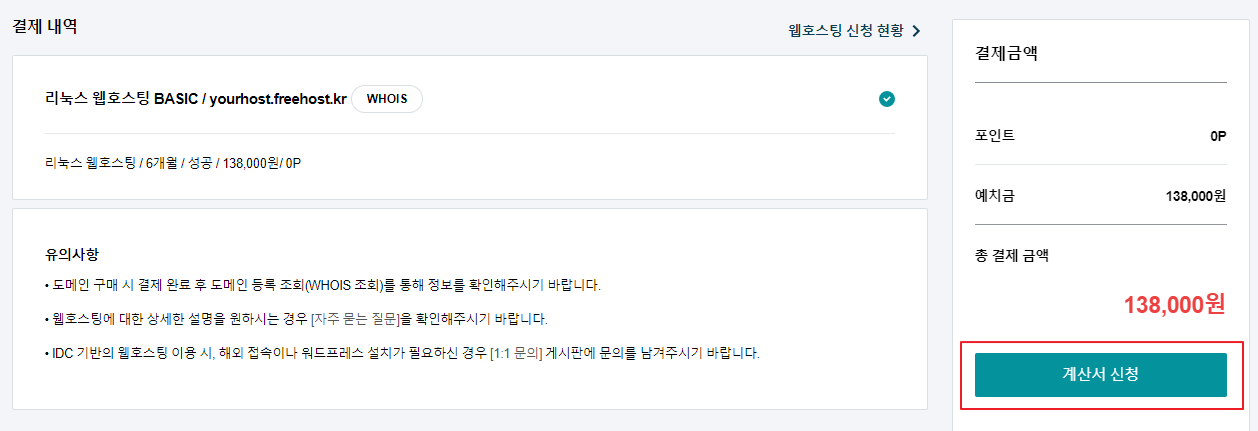Viewport: 1258px width, 431px height.
Task: Click the WHOIS button
Action: click(387, 99)
